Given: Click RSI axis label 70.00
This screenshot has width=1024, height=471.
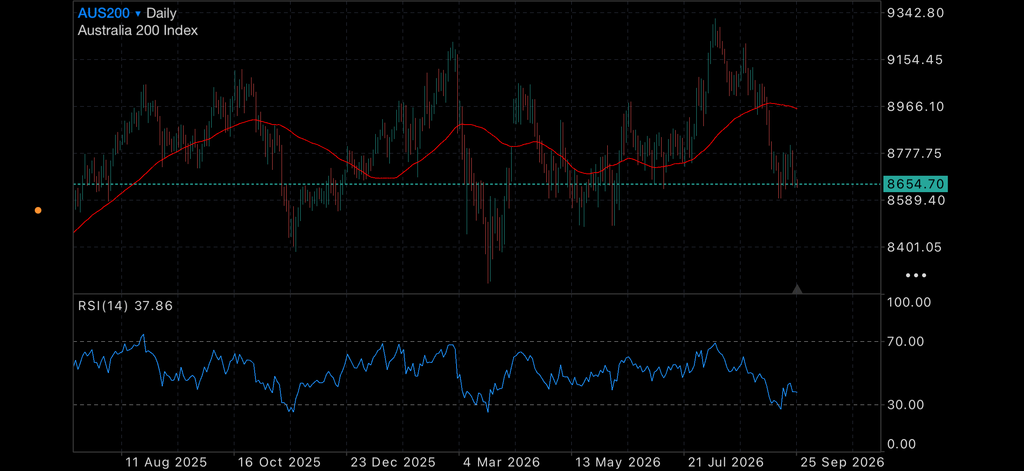Looking at the screenshot, I should coord(905,341).
